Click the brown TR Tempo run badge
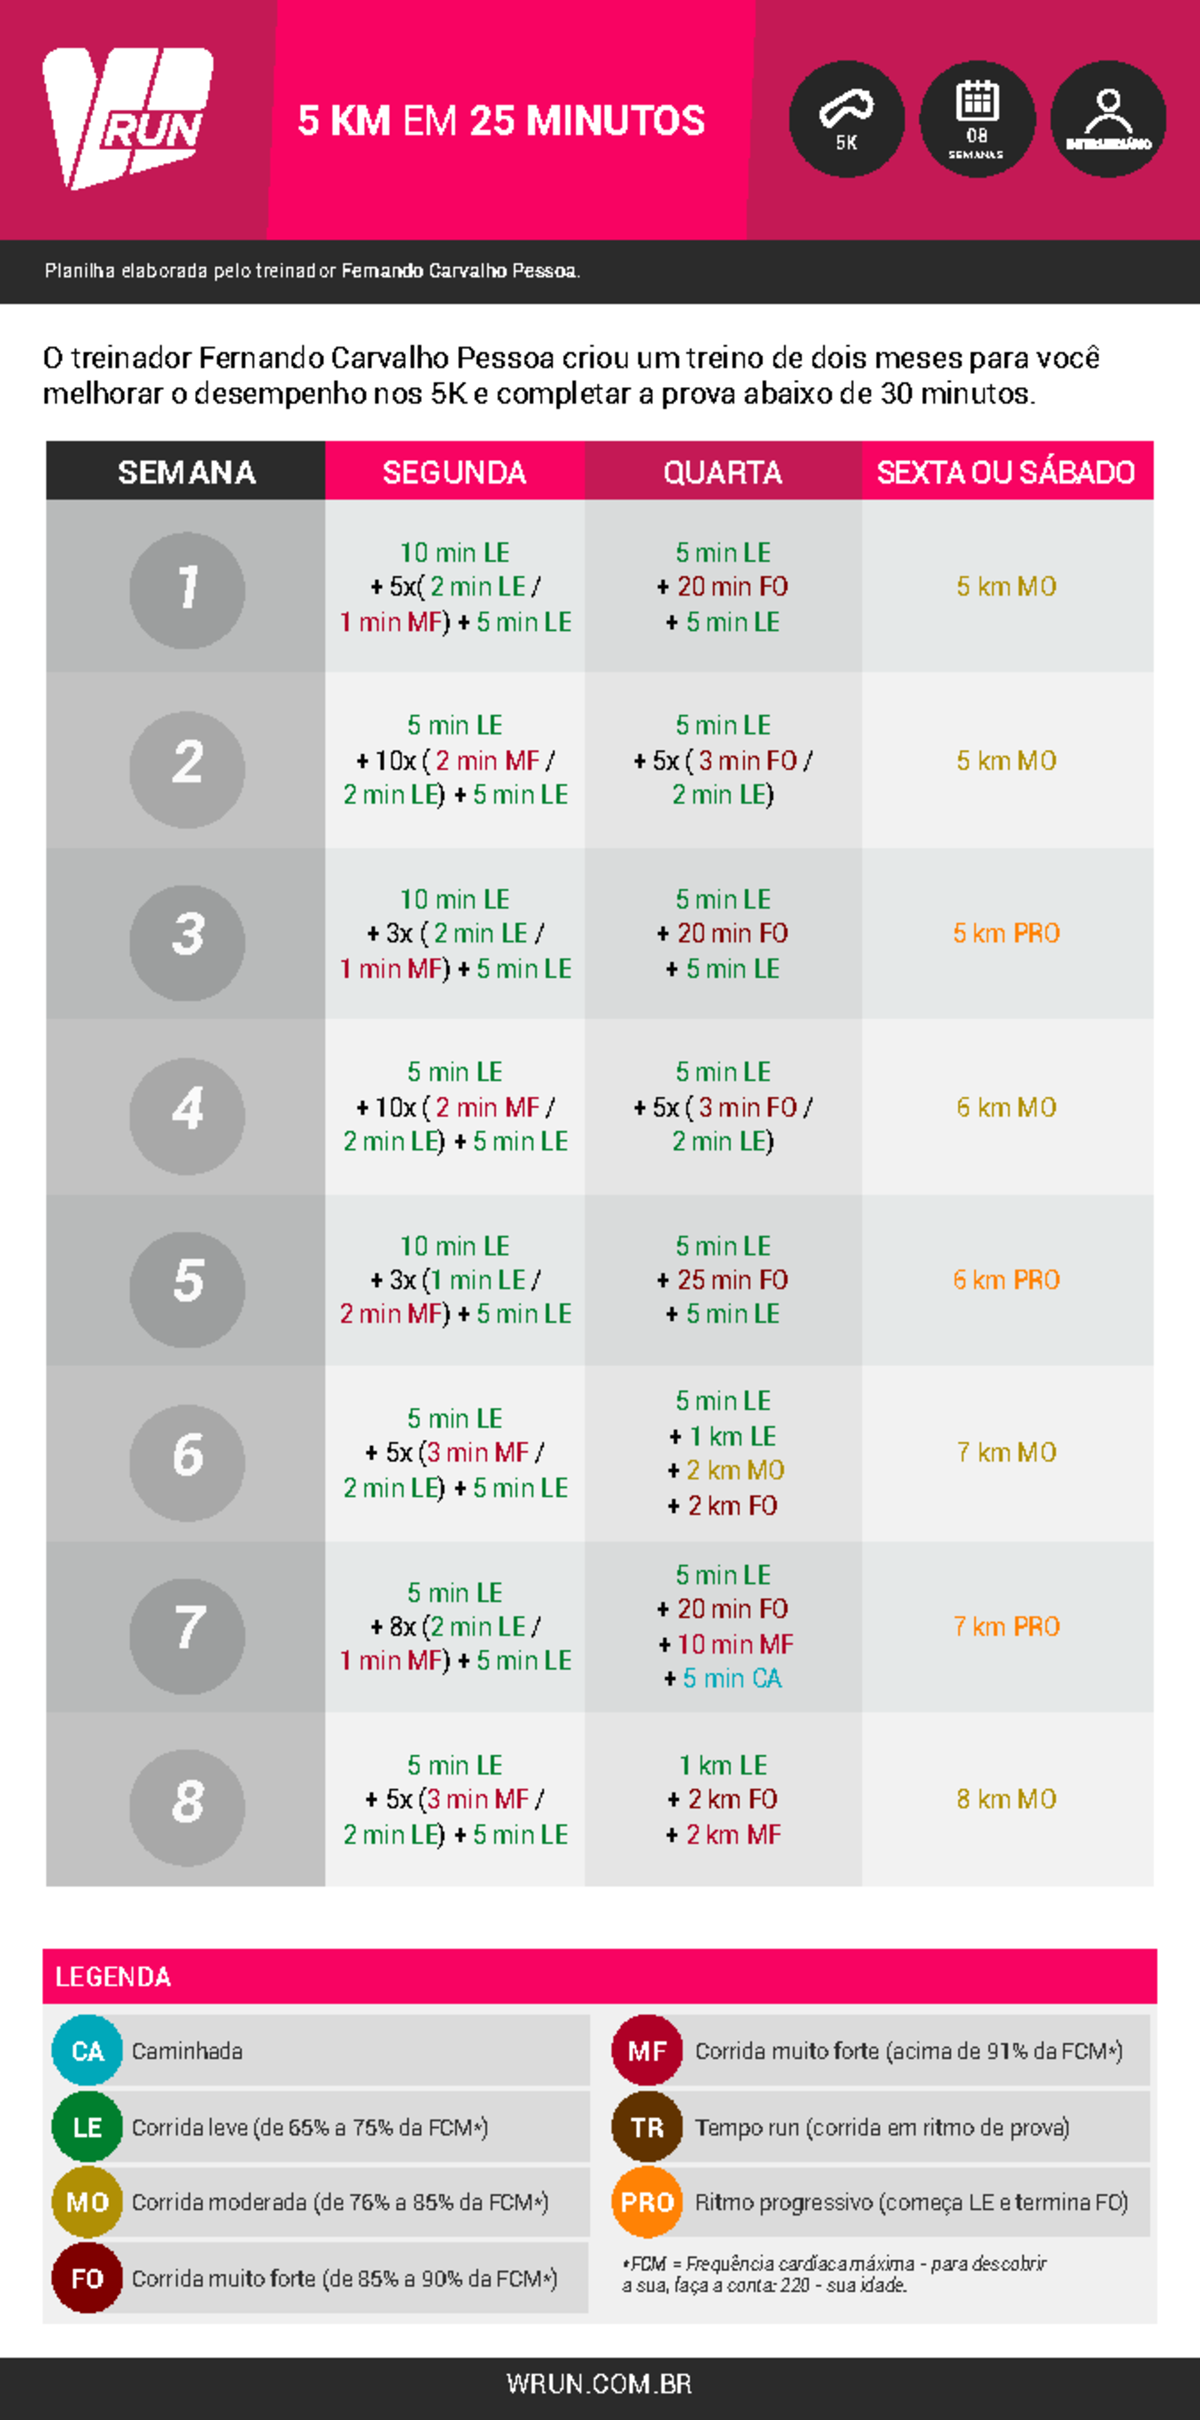Screen dimensions: 1200x2420 coord(647,2127)
